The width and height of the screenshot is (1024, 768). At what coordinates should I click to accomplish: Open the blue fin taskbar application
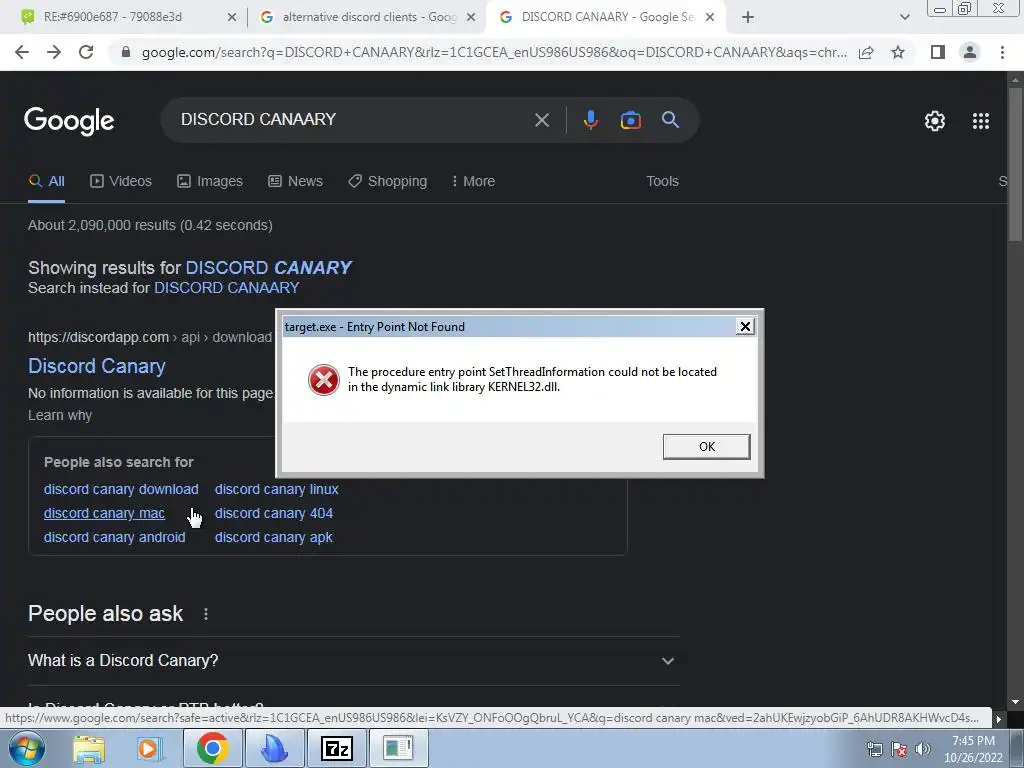pos(274,748)
